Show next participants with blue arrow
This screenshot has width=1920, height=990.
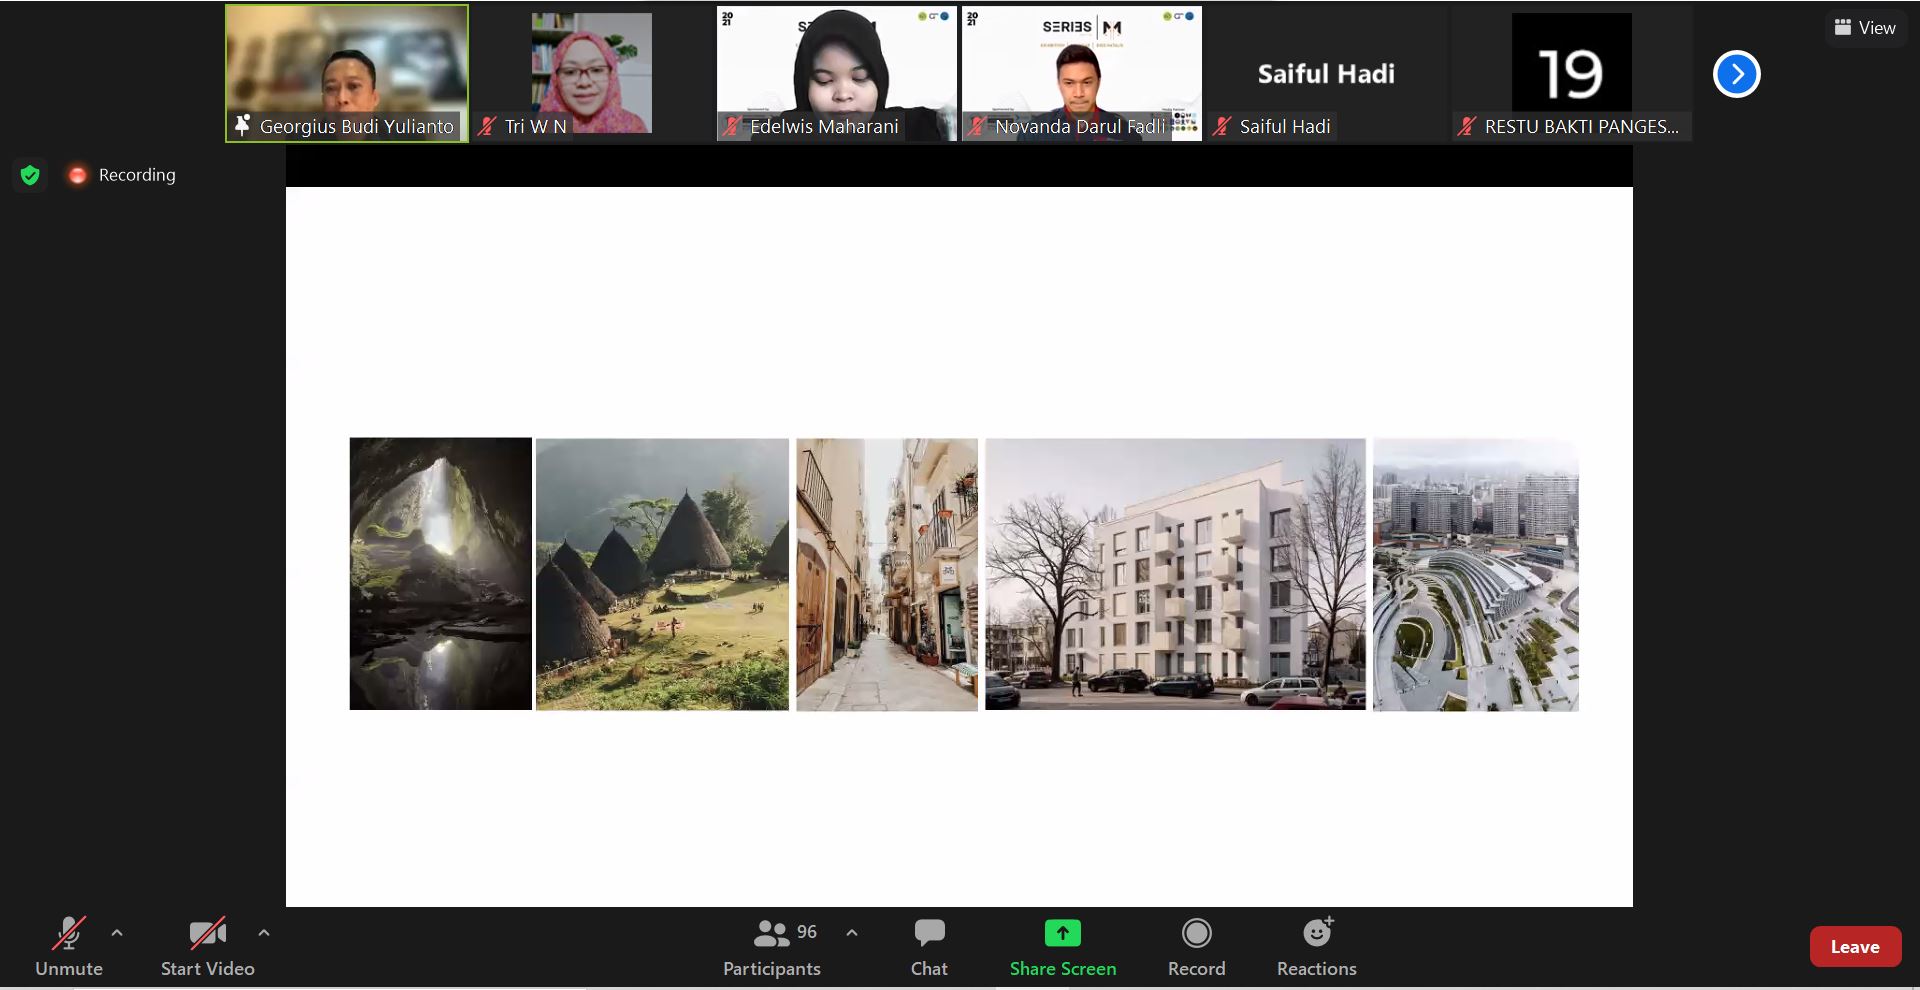click(x=1736, y=74)
